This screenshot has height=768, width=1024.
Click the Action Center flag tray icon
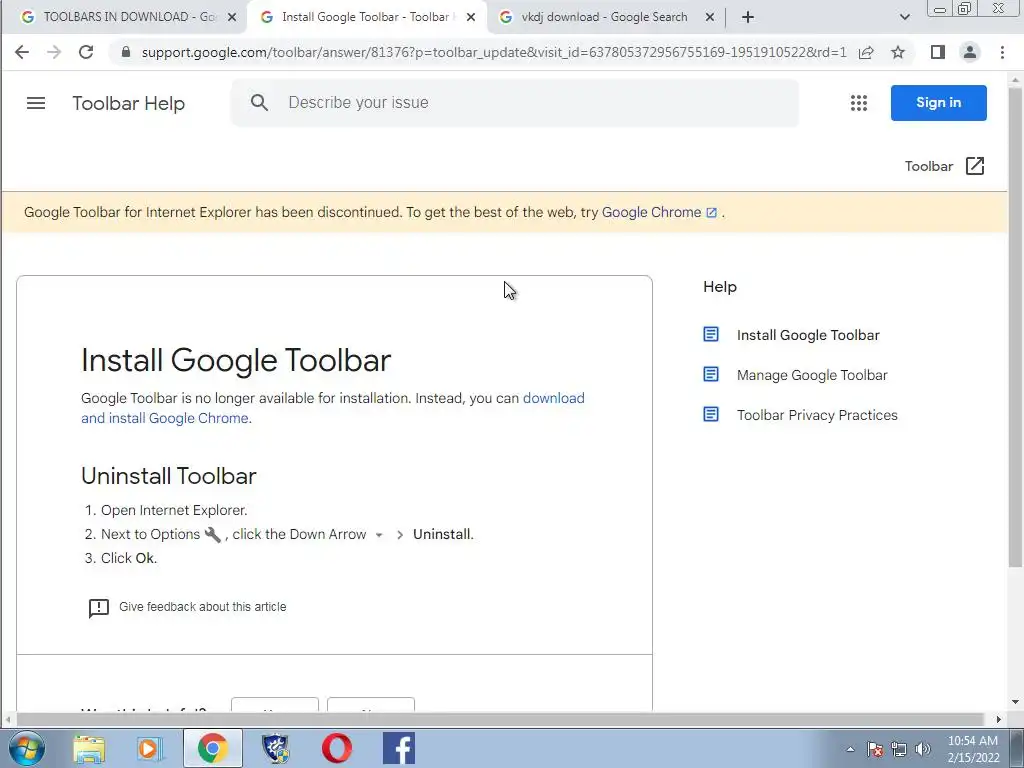pos(875,749)
